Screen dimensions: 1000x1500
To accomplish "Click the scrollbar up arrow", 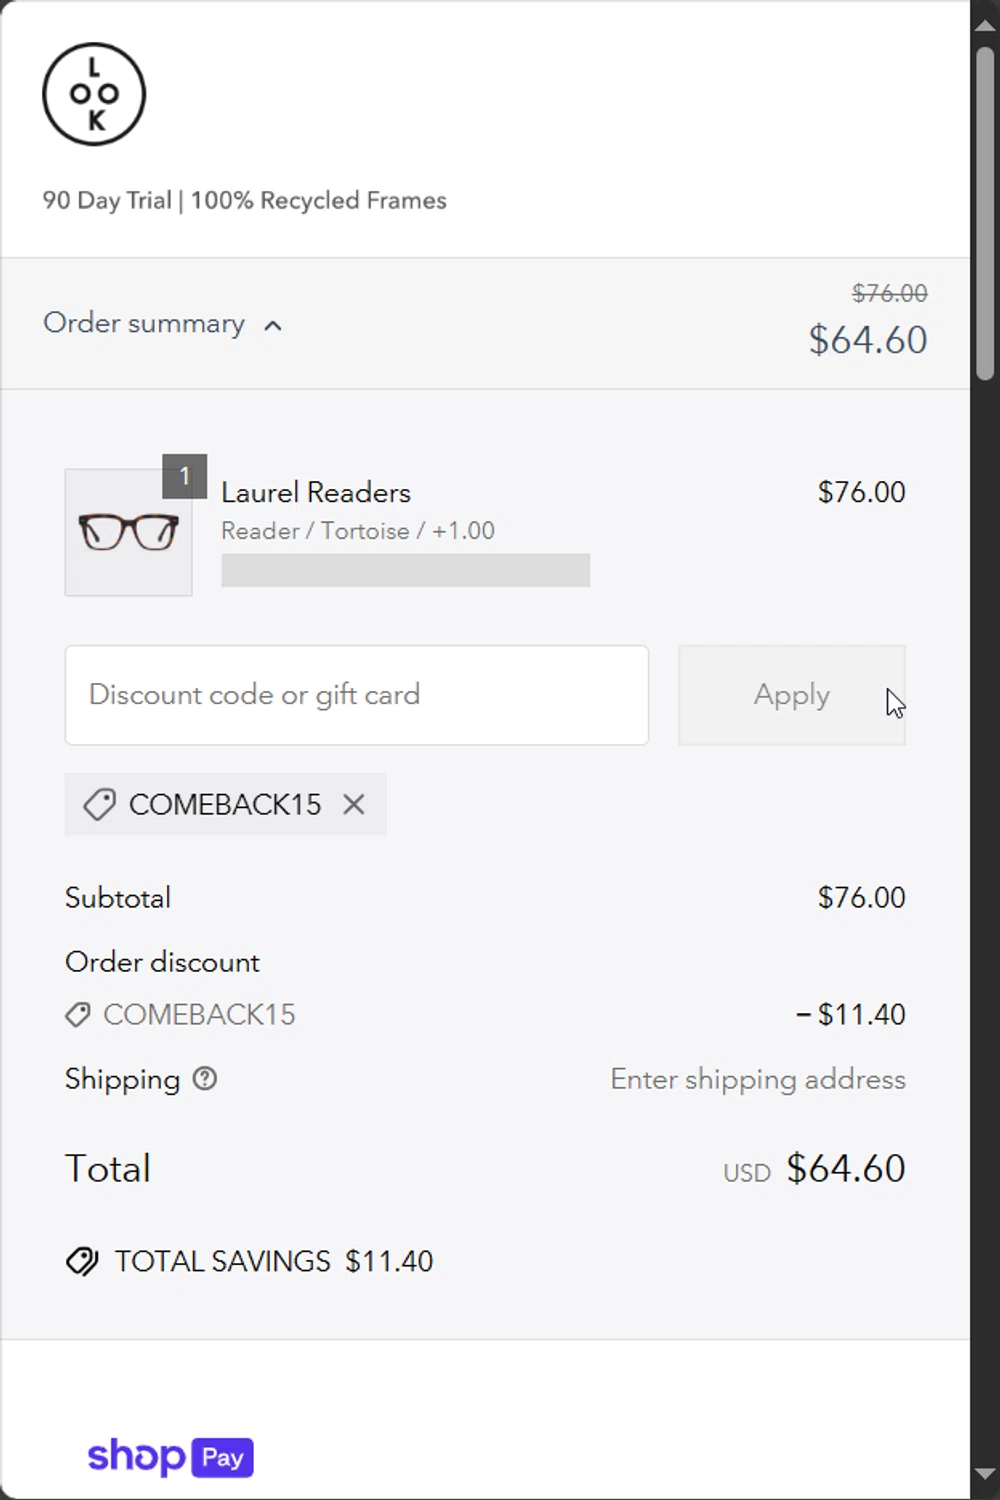I will pos(985,24).
